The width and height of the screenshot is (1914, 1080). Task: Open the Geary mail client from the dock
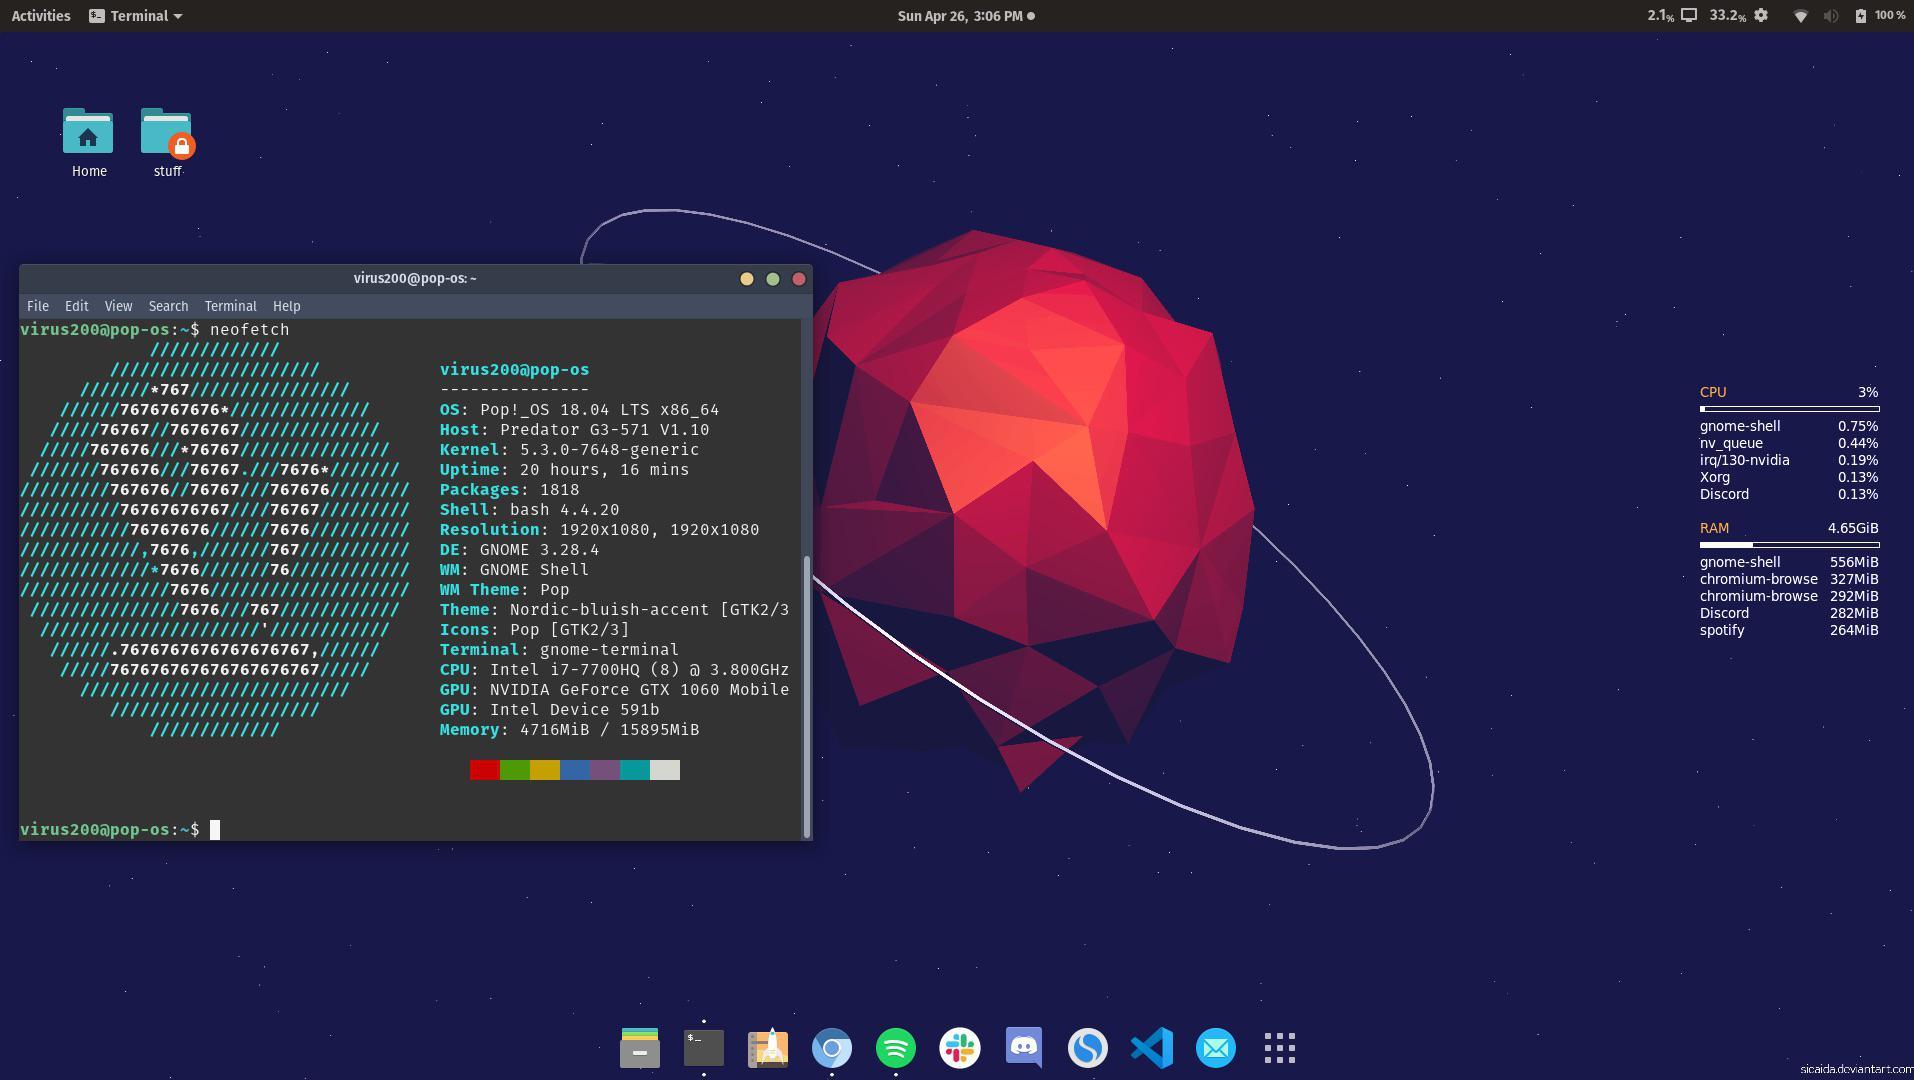[1216, 1048]
